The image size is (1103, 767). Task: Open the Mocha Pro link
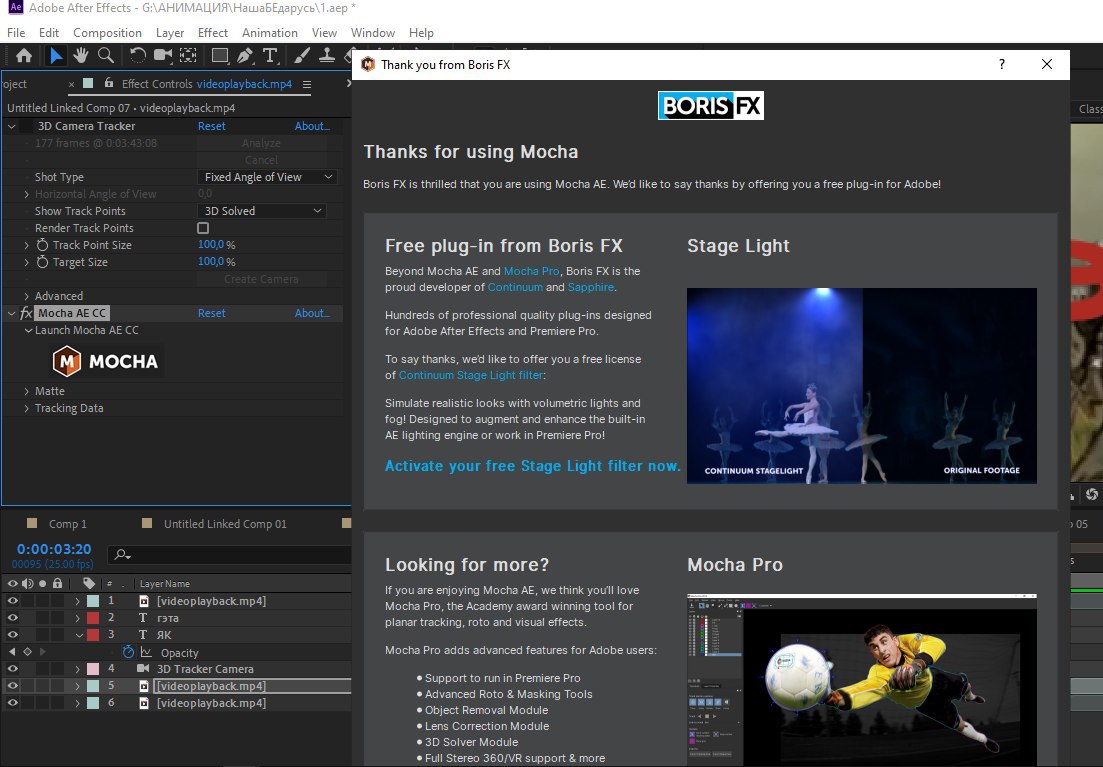[531, 271]
